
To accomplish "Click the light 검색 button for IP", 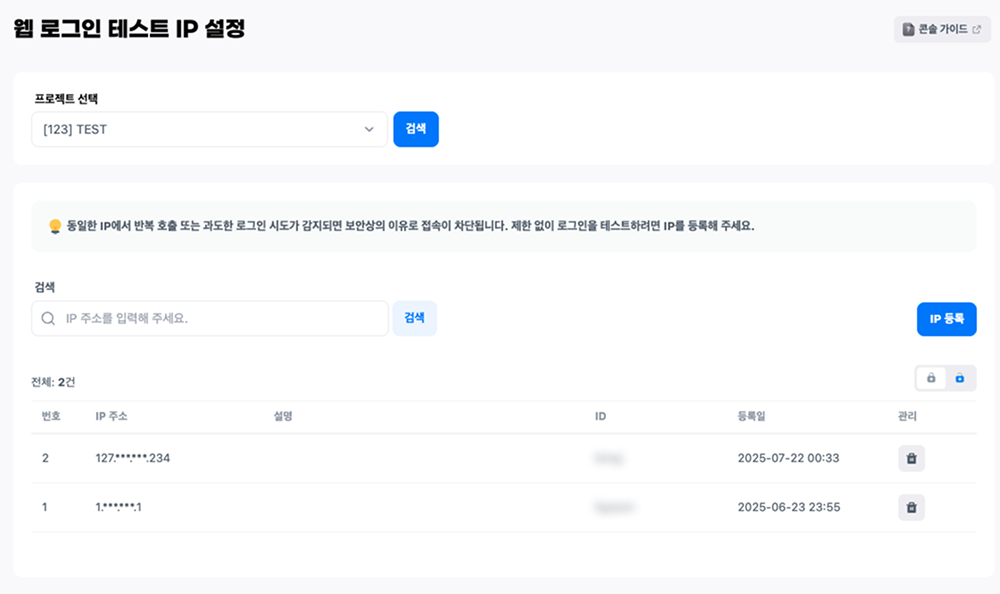I will pyautogui.click(x=414, y=318).
